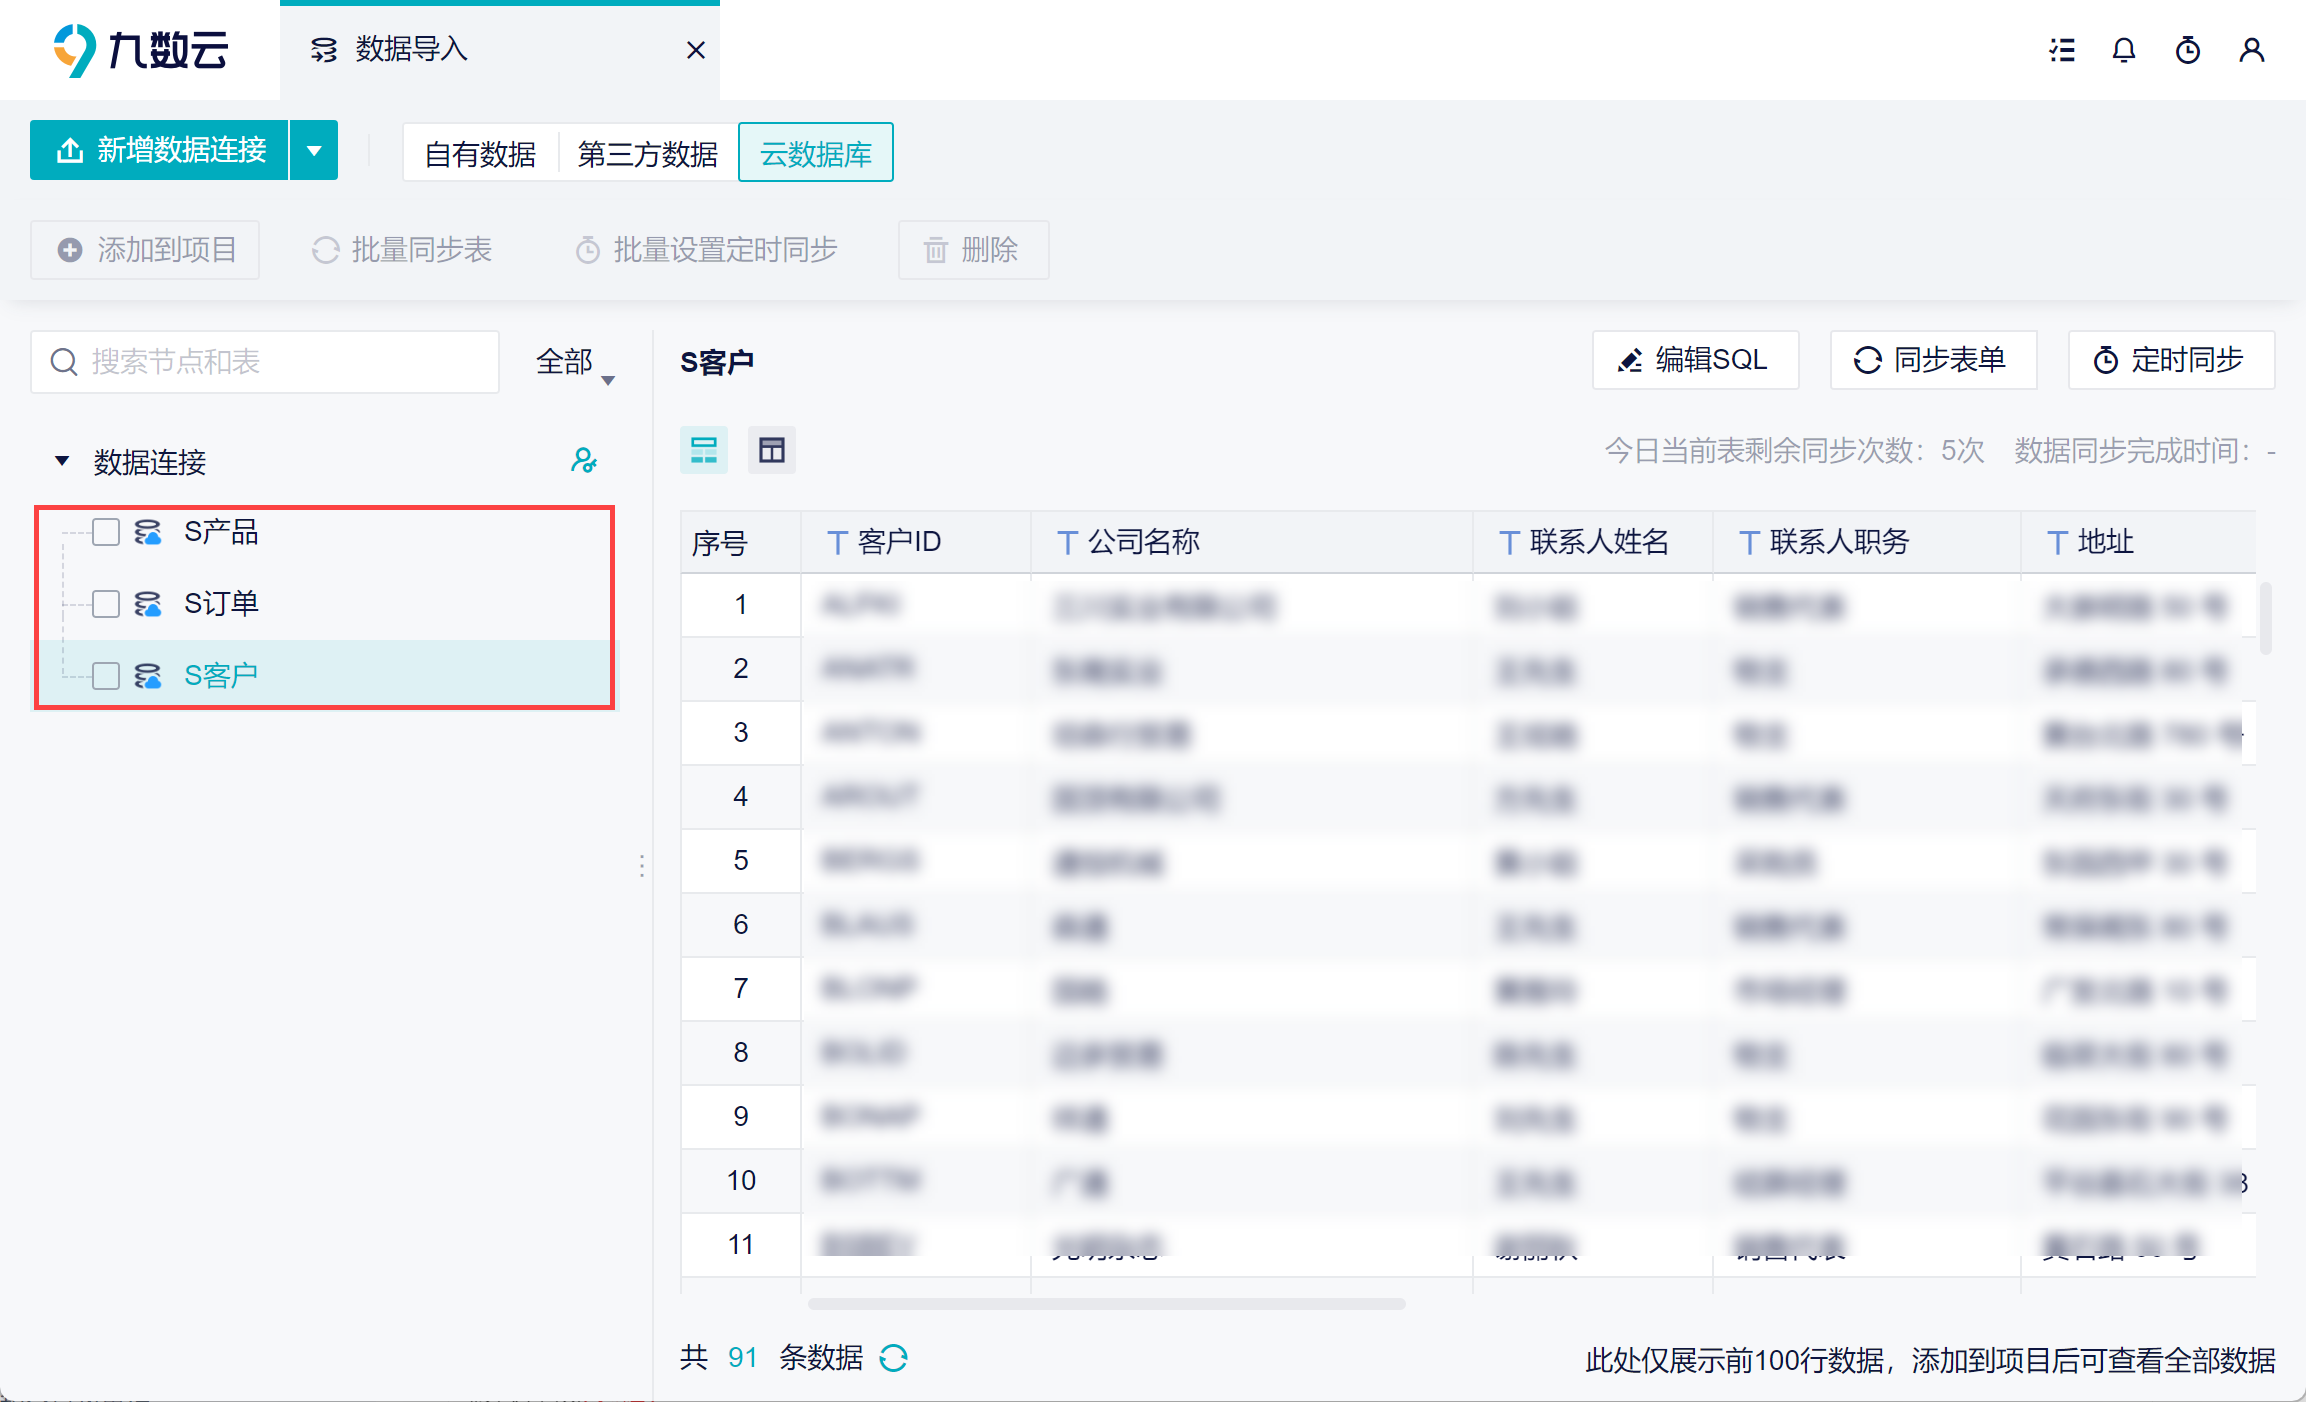2306x1402 pixels.
Task: Open the notifications bell icon
Action: click(2124, 50)
